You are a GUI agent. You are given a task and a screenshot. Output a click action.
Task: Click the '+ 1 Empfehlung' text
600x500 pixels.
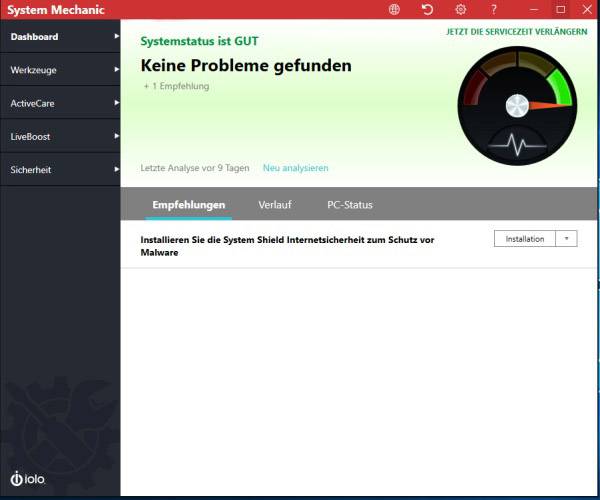click(176, 86)
